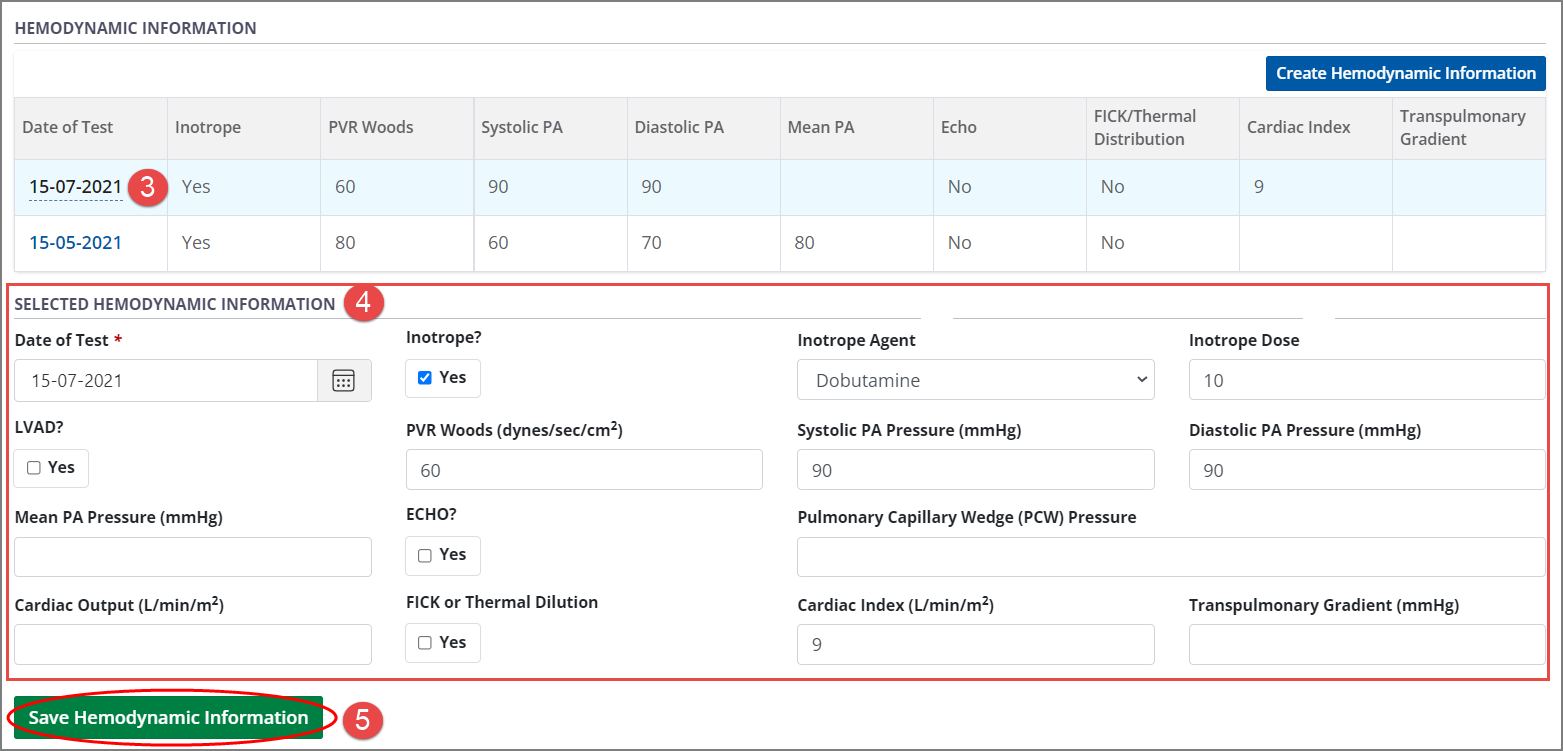Edit the Cardiac Index field

click(x=975, y=645)
